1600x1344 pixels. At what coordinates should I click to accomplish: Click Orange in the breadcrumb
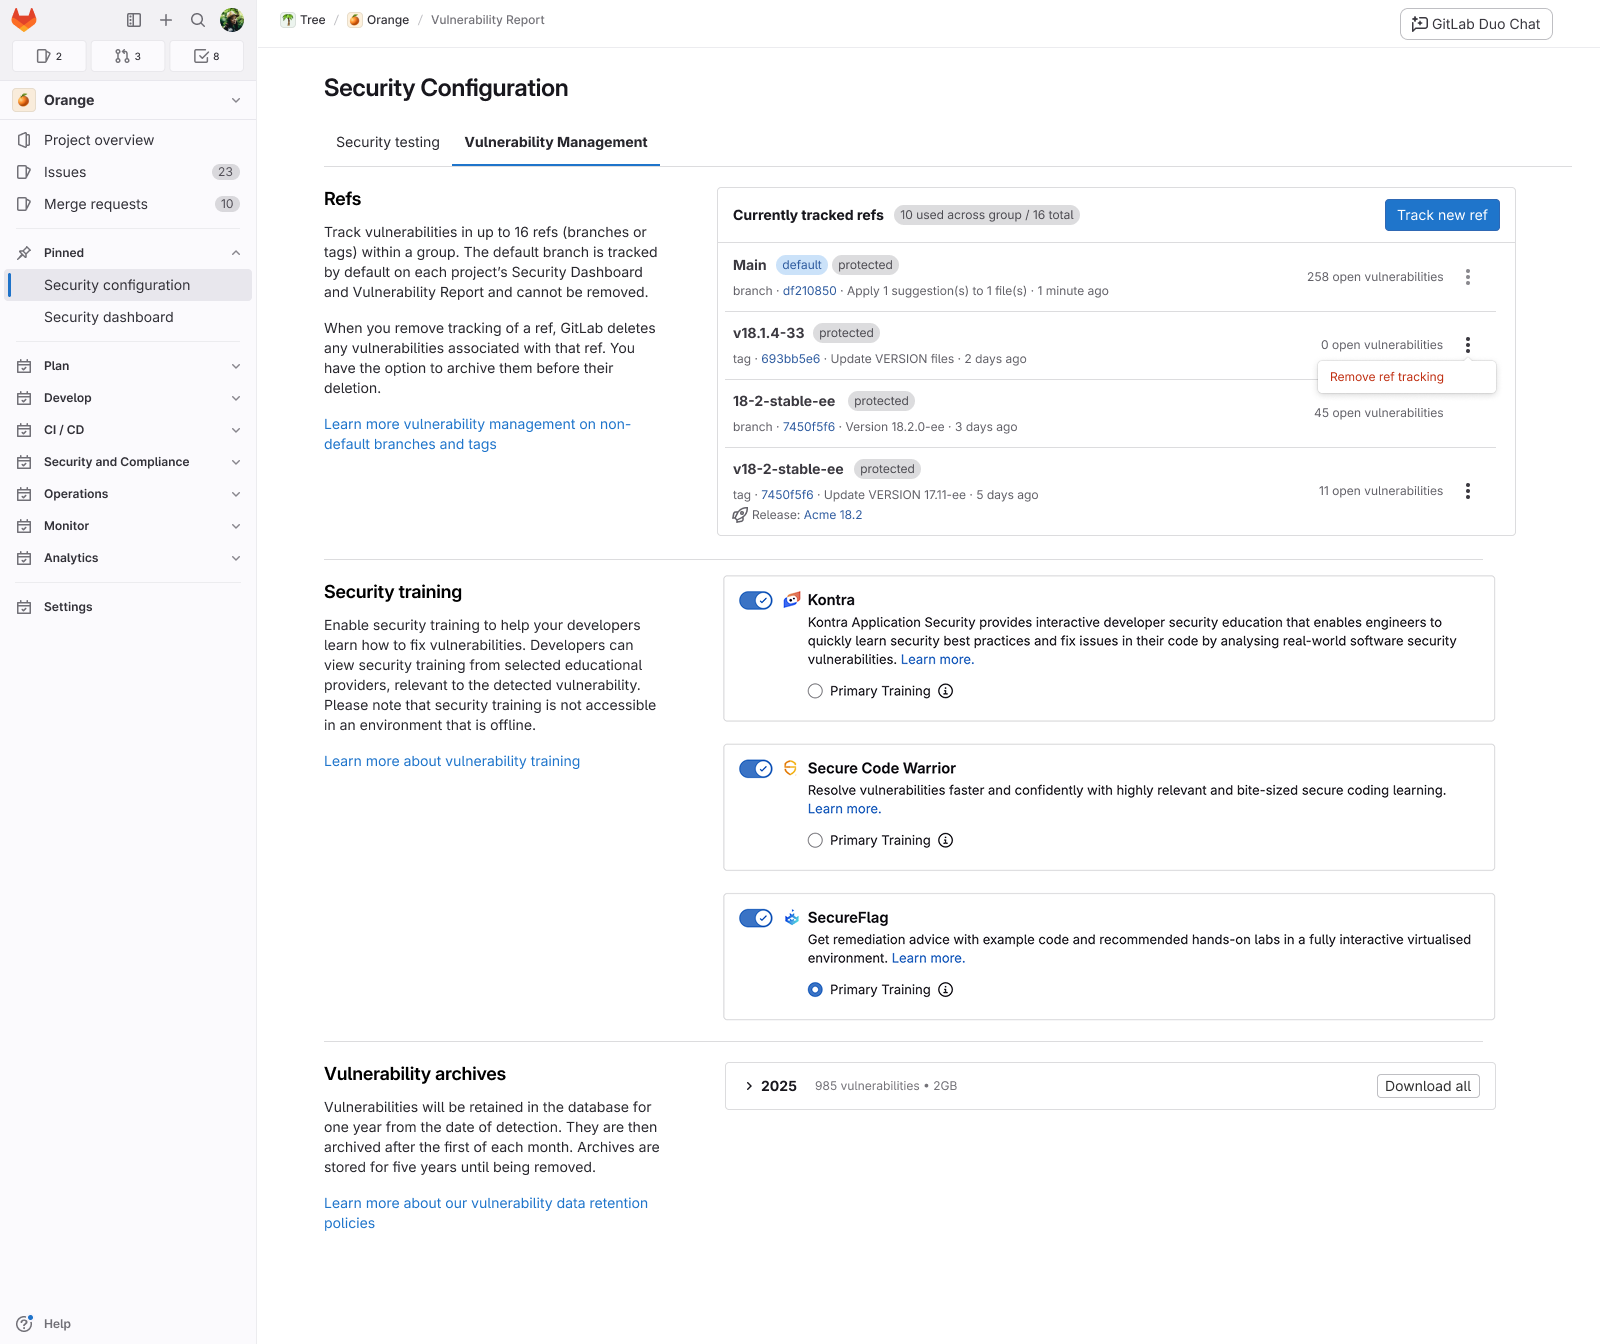point(388,20)
